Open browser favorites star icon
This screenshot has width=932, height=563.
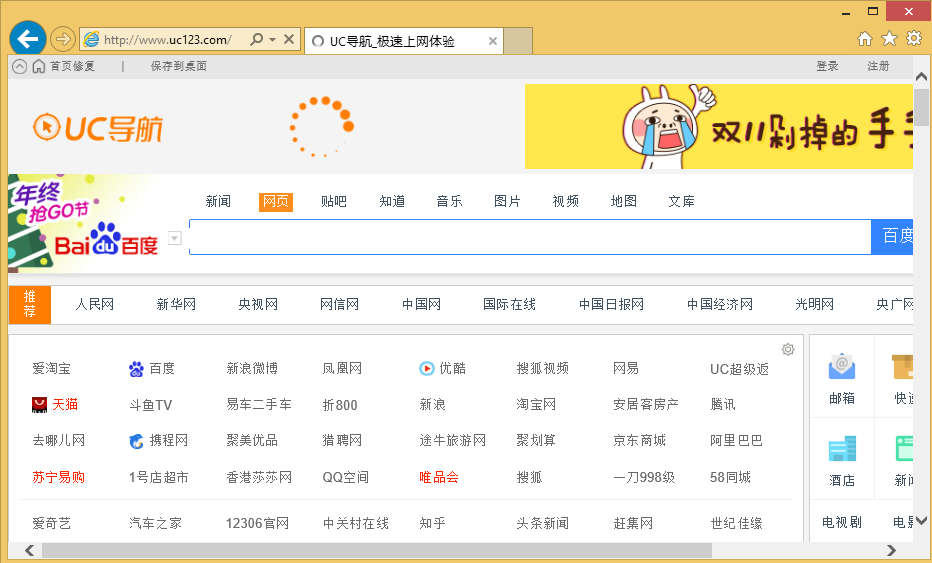pyautogui.click(x=889, y=39)
